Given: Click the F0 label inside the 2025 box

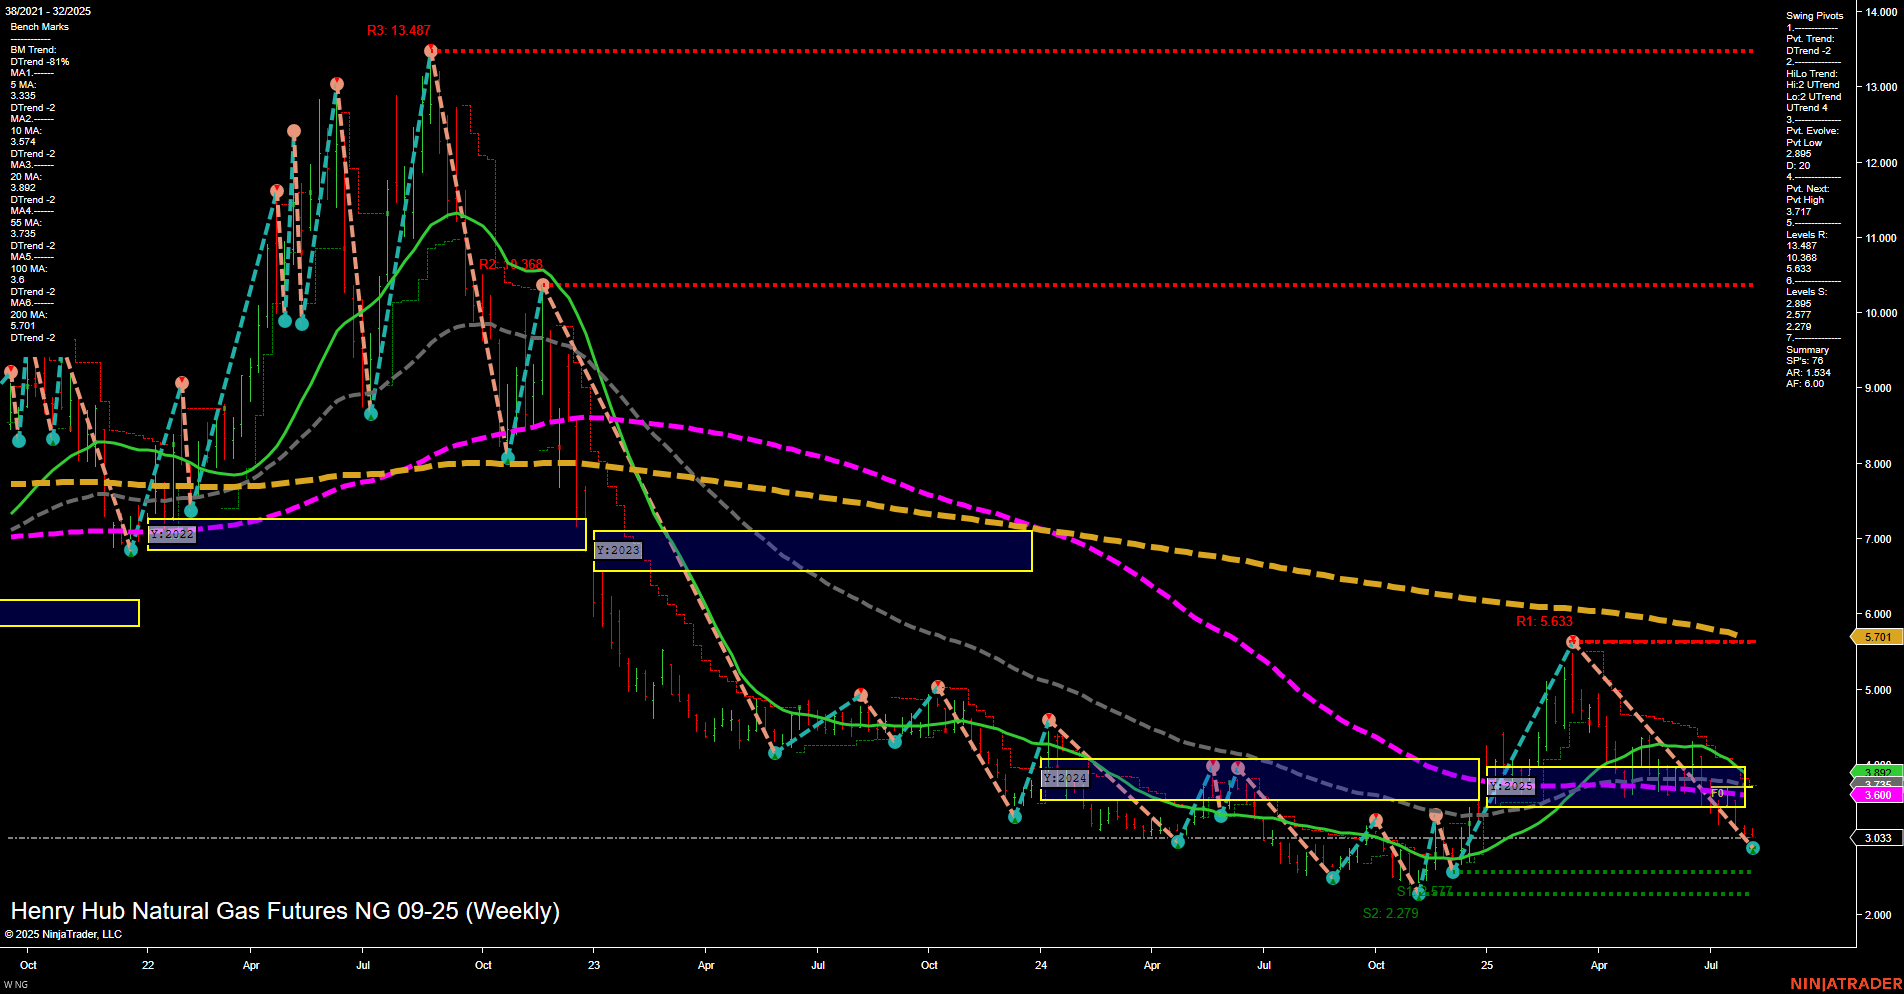Looking at the screenshot, I should [x=1716, y=790].
